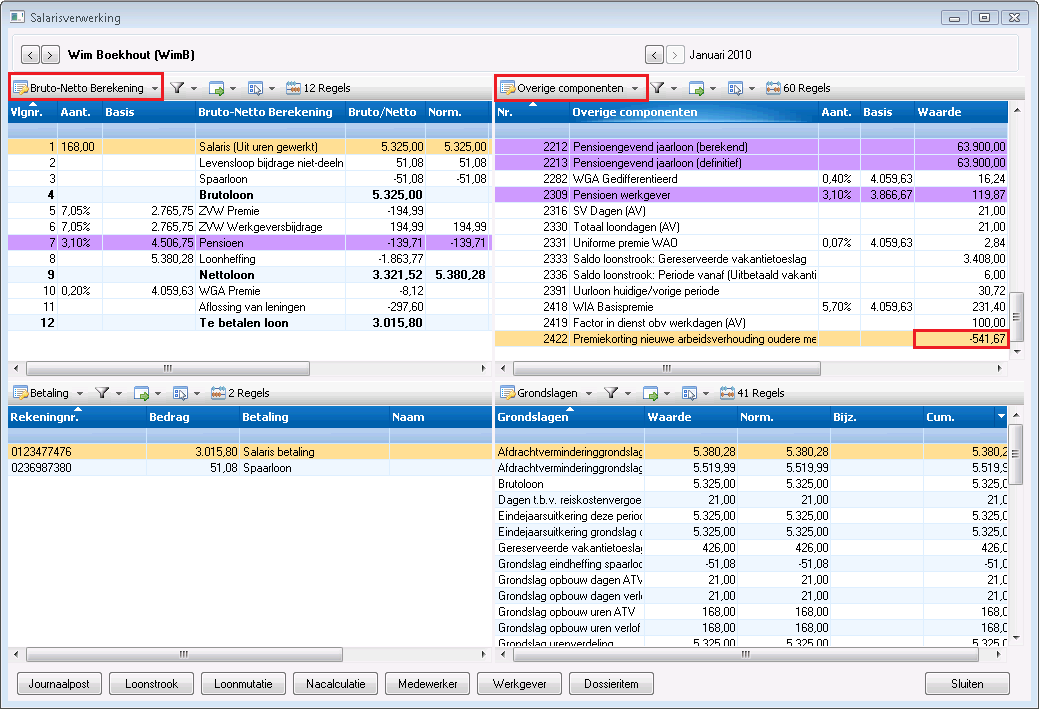Screen dimensions: 1039x709
Task: Go to the period before Januari 2010
Action: point(654,54)
